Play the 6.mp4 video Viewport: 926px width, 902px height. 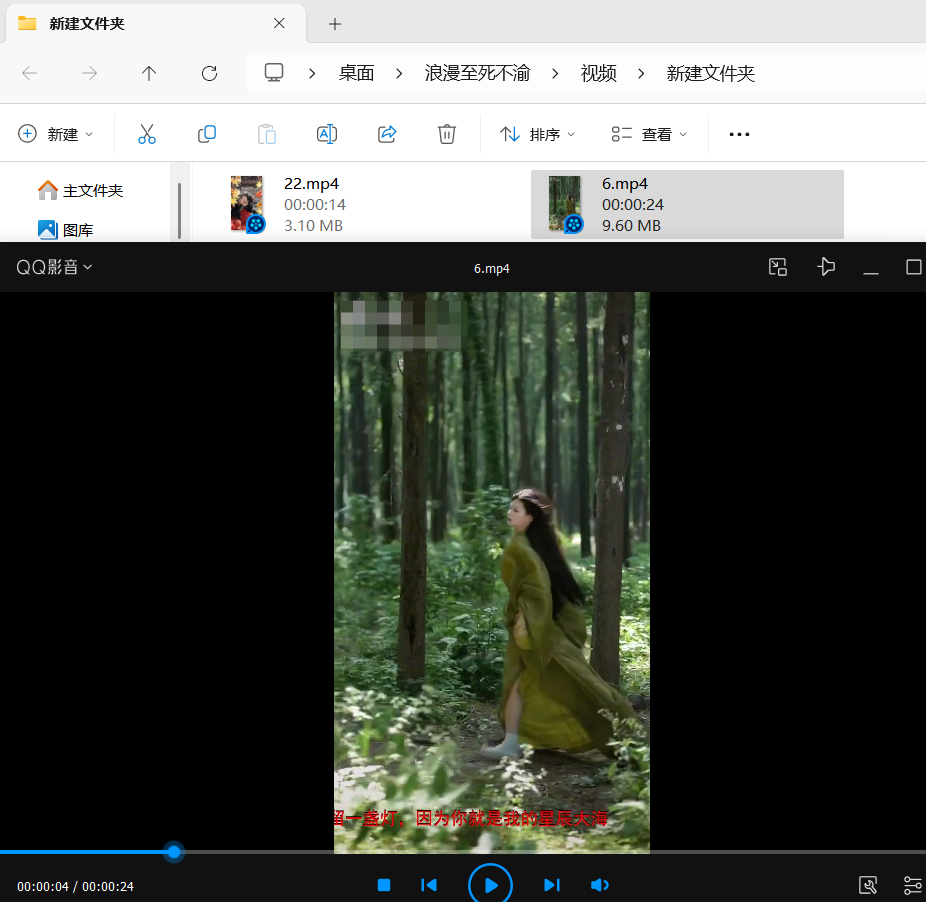(x=490, y=885)
